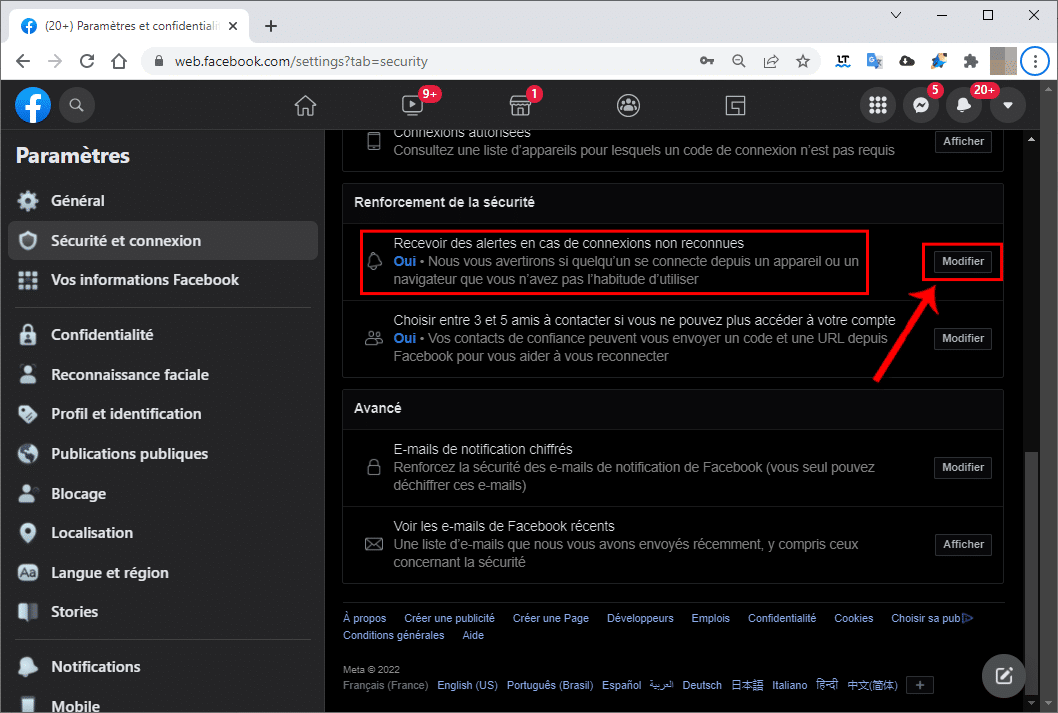Open Localisation settings
The height and width of the screenshot is (713, 1058).
tap(163, 533)
